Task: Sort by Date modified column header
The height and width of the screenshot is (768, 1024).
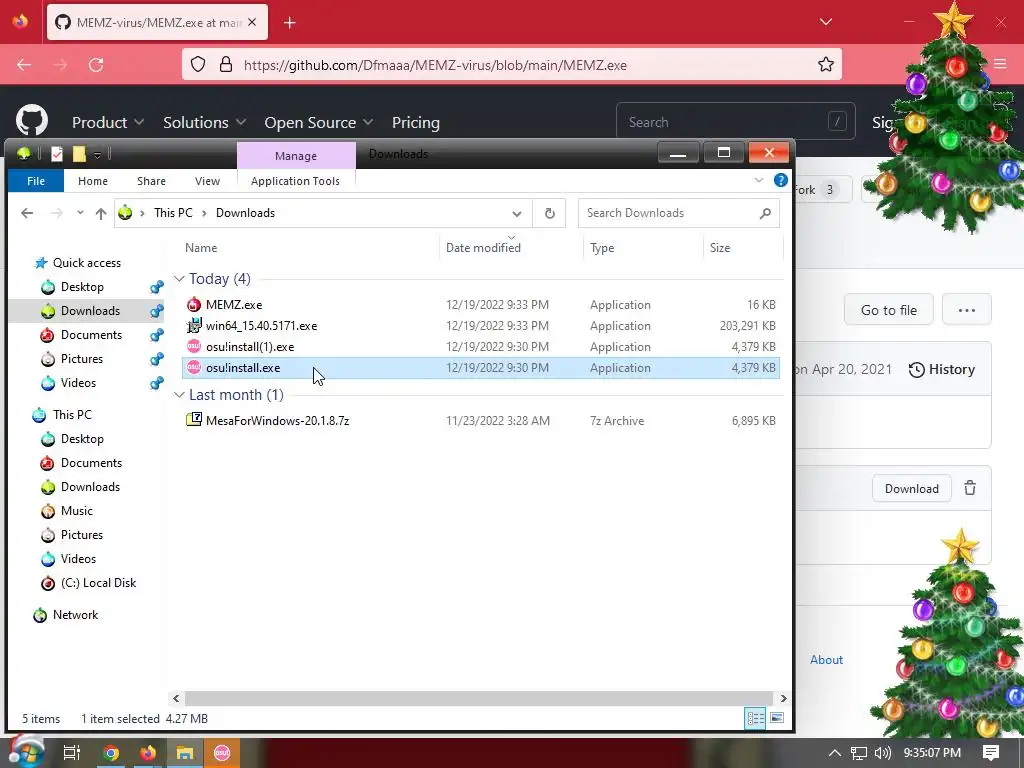Action: coord(483,248)
